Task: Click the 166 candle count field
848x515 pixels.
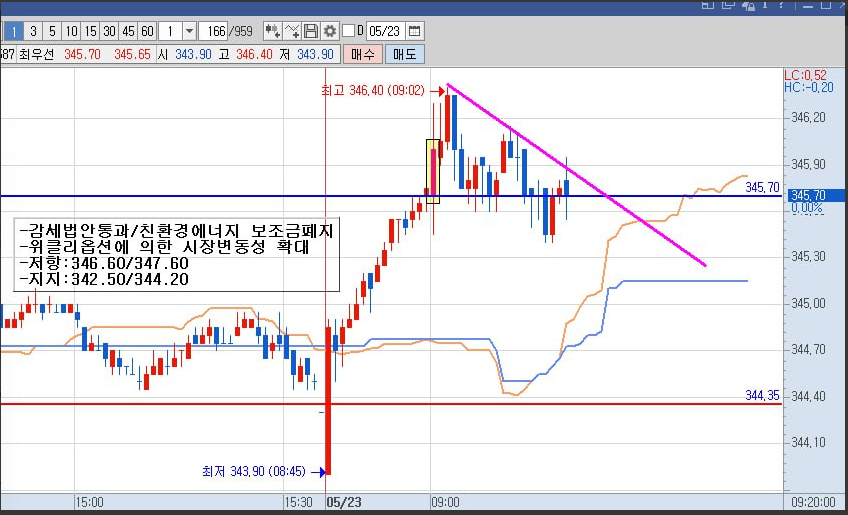Action: coord(213,31)
